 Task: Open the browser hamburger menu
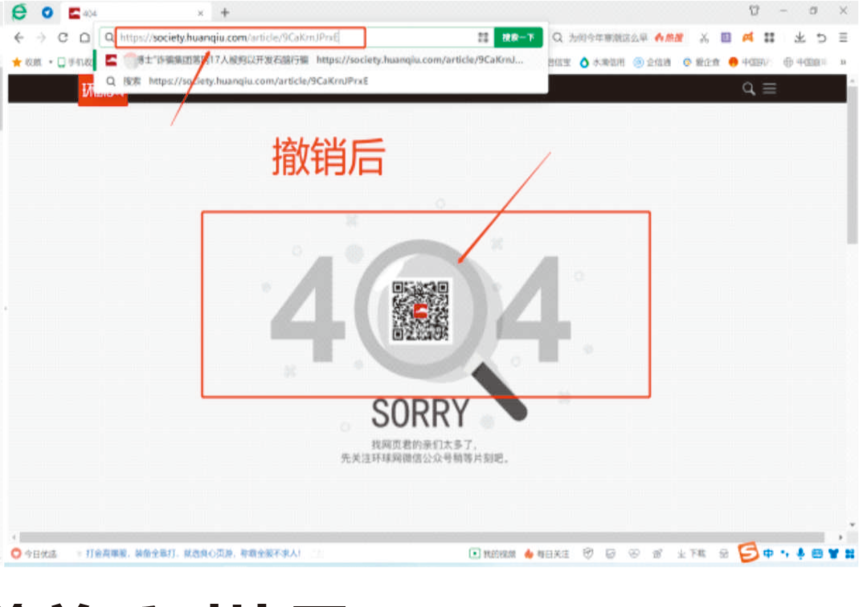click(x=843, y=37)
